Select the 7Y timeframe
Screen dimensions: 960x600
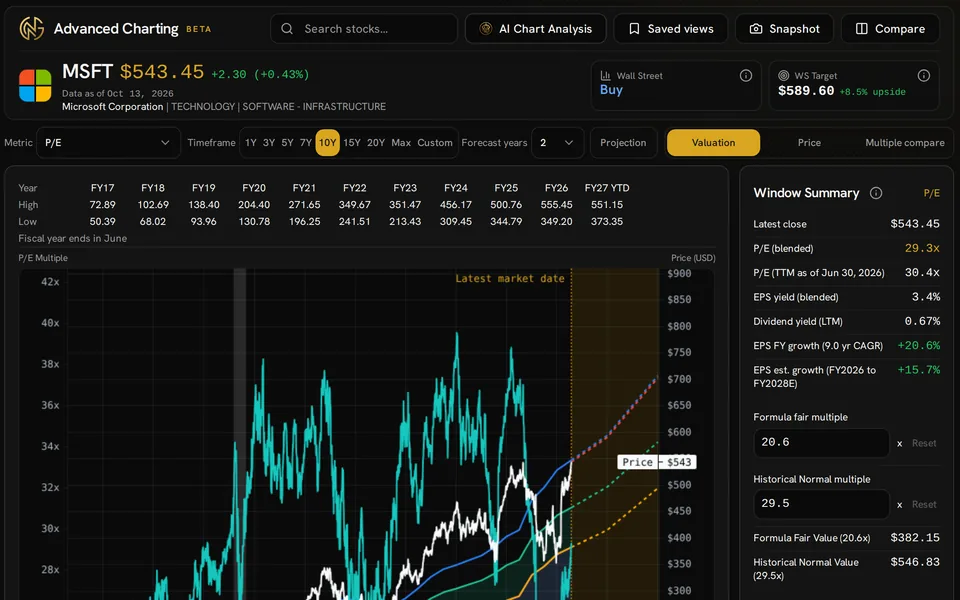tap(306, 143)
